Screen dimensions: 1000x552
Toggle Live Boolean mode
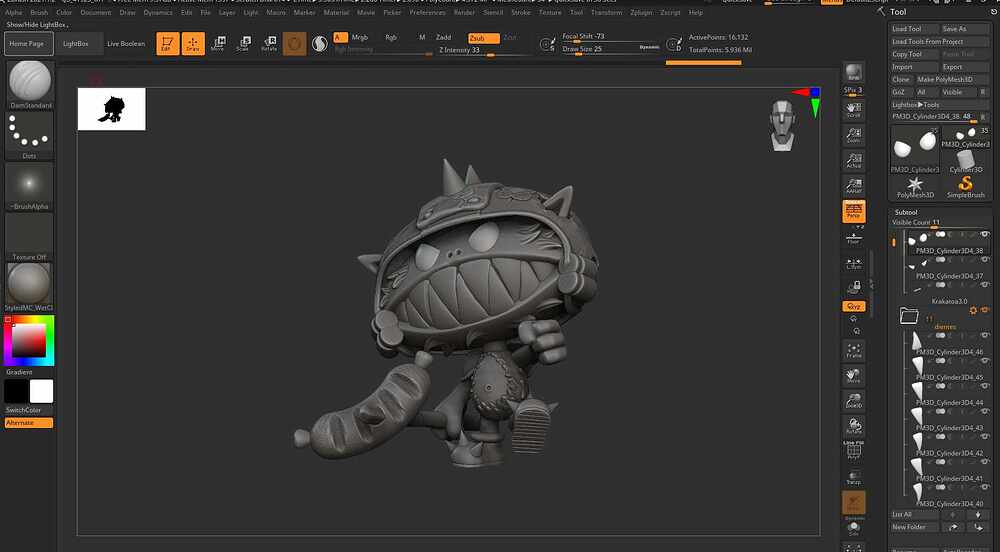[126, 43]
